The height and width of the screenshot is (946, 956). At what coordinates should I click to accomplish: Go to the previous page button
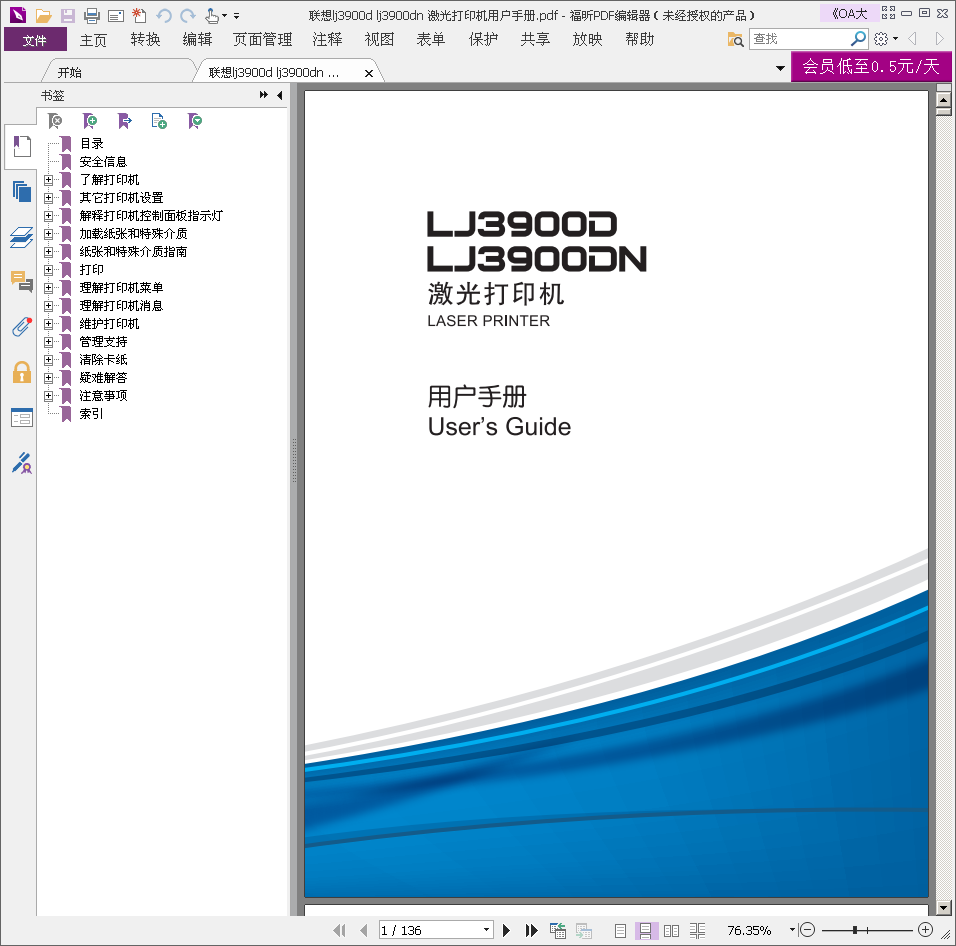click(364, 930)
